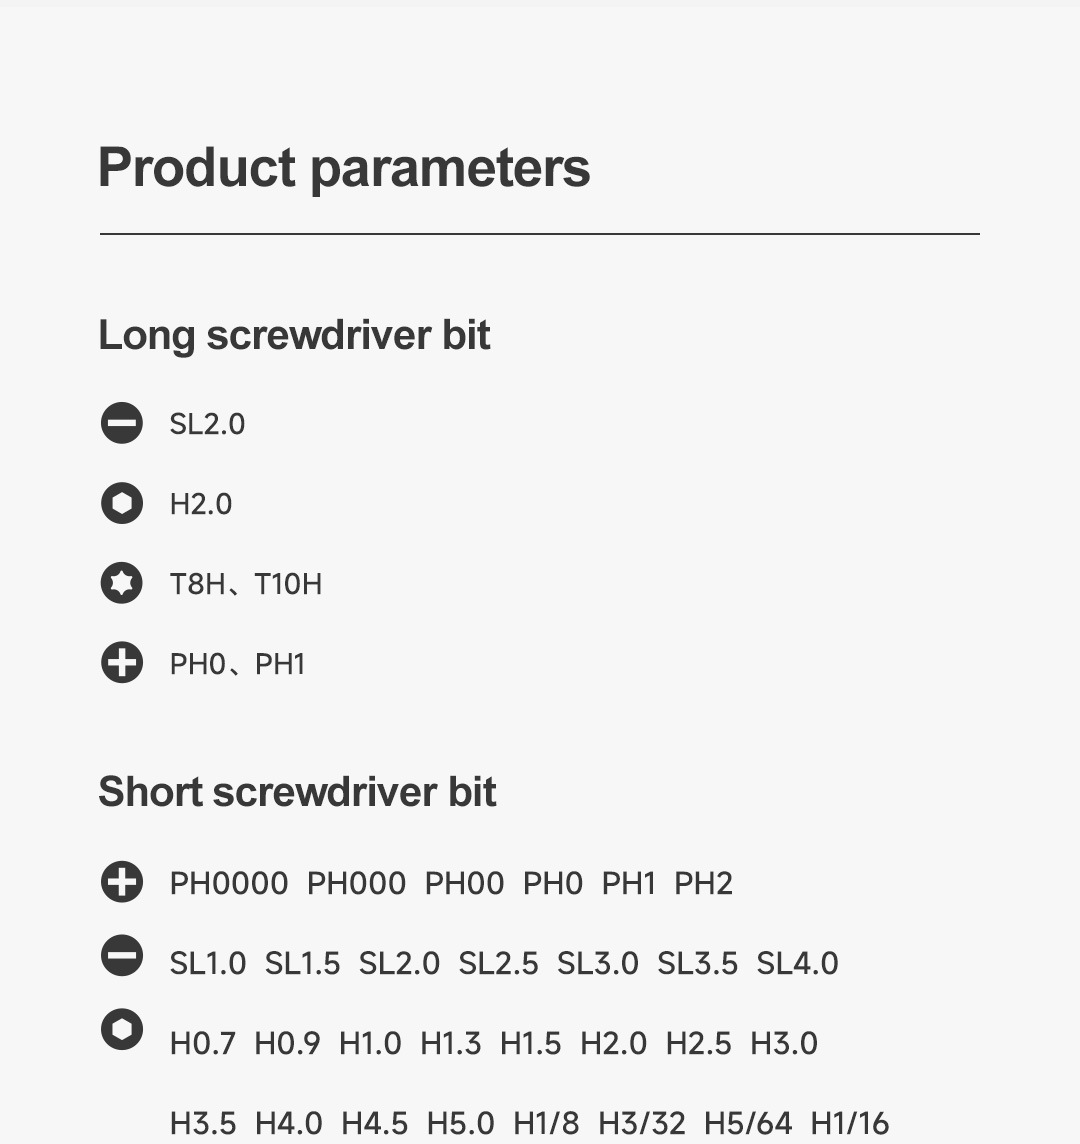Click the hex icon beside long bit H2.0
Screen dimensions: 1080x1144
point(122,503)
